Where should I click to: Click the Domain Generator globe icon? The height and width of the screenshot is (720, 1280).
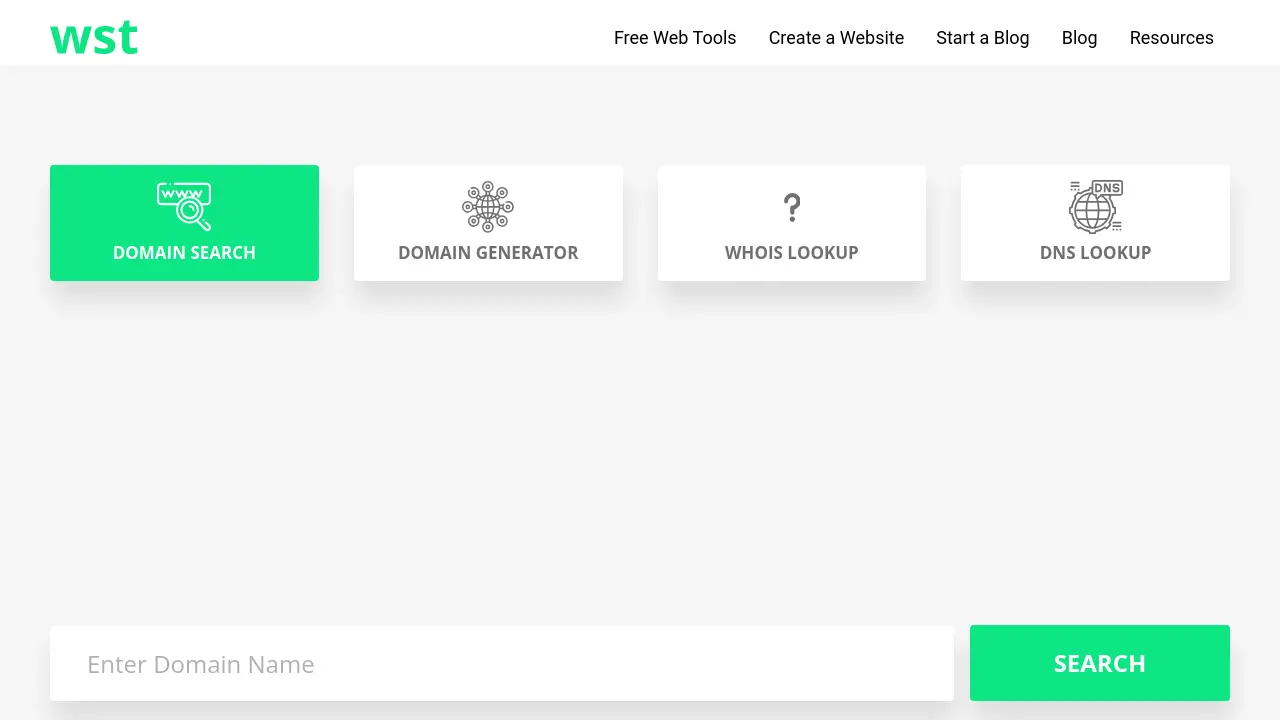pyautogui.click(x=488, y=207)
